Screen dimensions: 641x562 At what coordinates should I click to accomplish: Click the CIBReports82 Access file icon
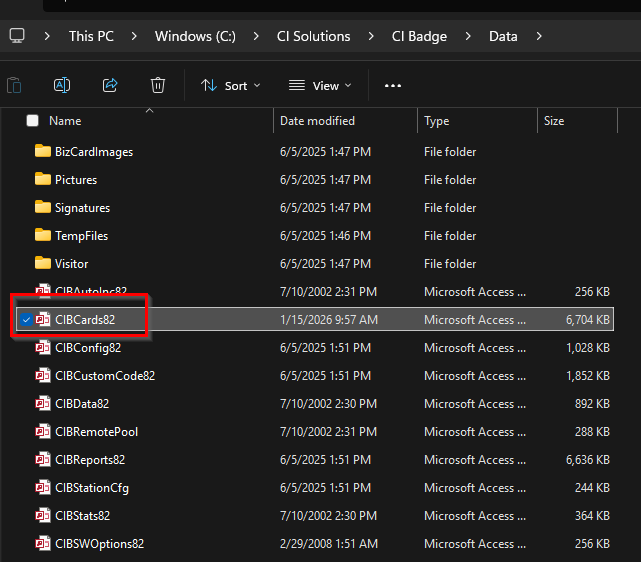pos(43,459)
